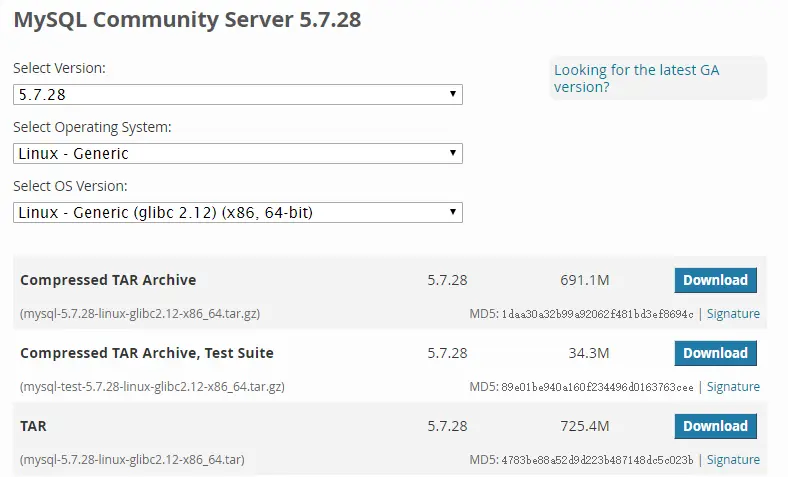Click the MD5 hash 4783be88a52d9d223b487148dc5c023b
Viewport: 788px width, 477px height.
(597, 460)
